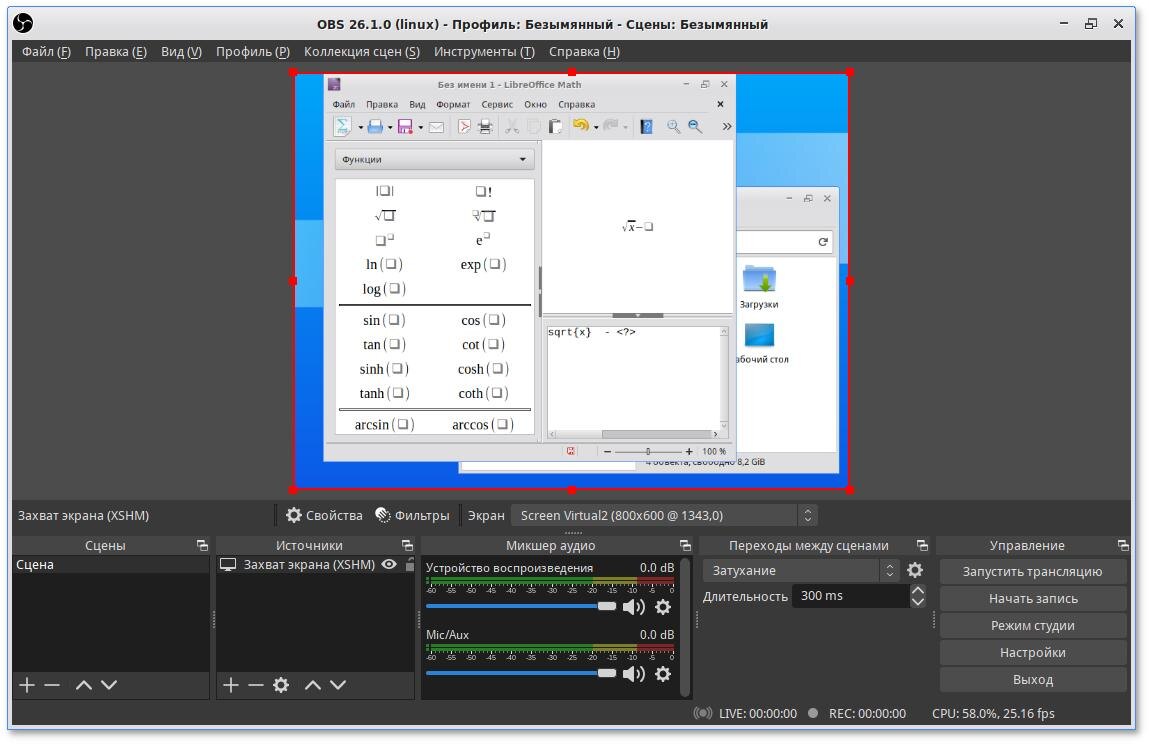
Task: Open the Профиль (P) menu
Action: pos(253,51)
